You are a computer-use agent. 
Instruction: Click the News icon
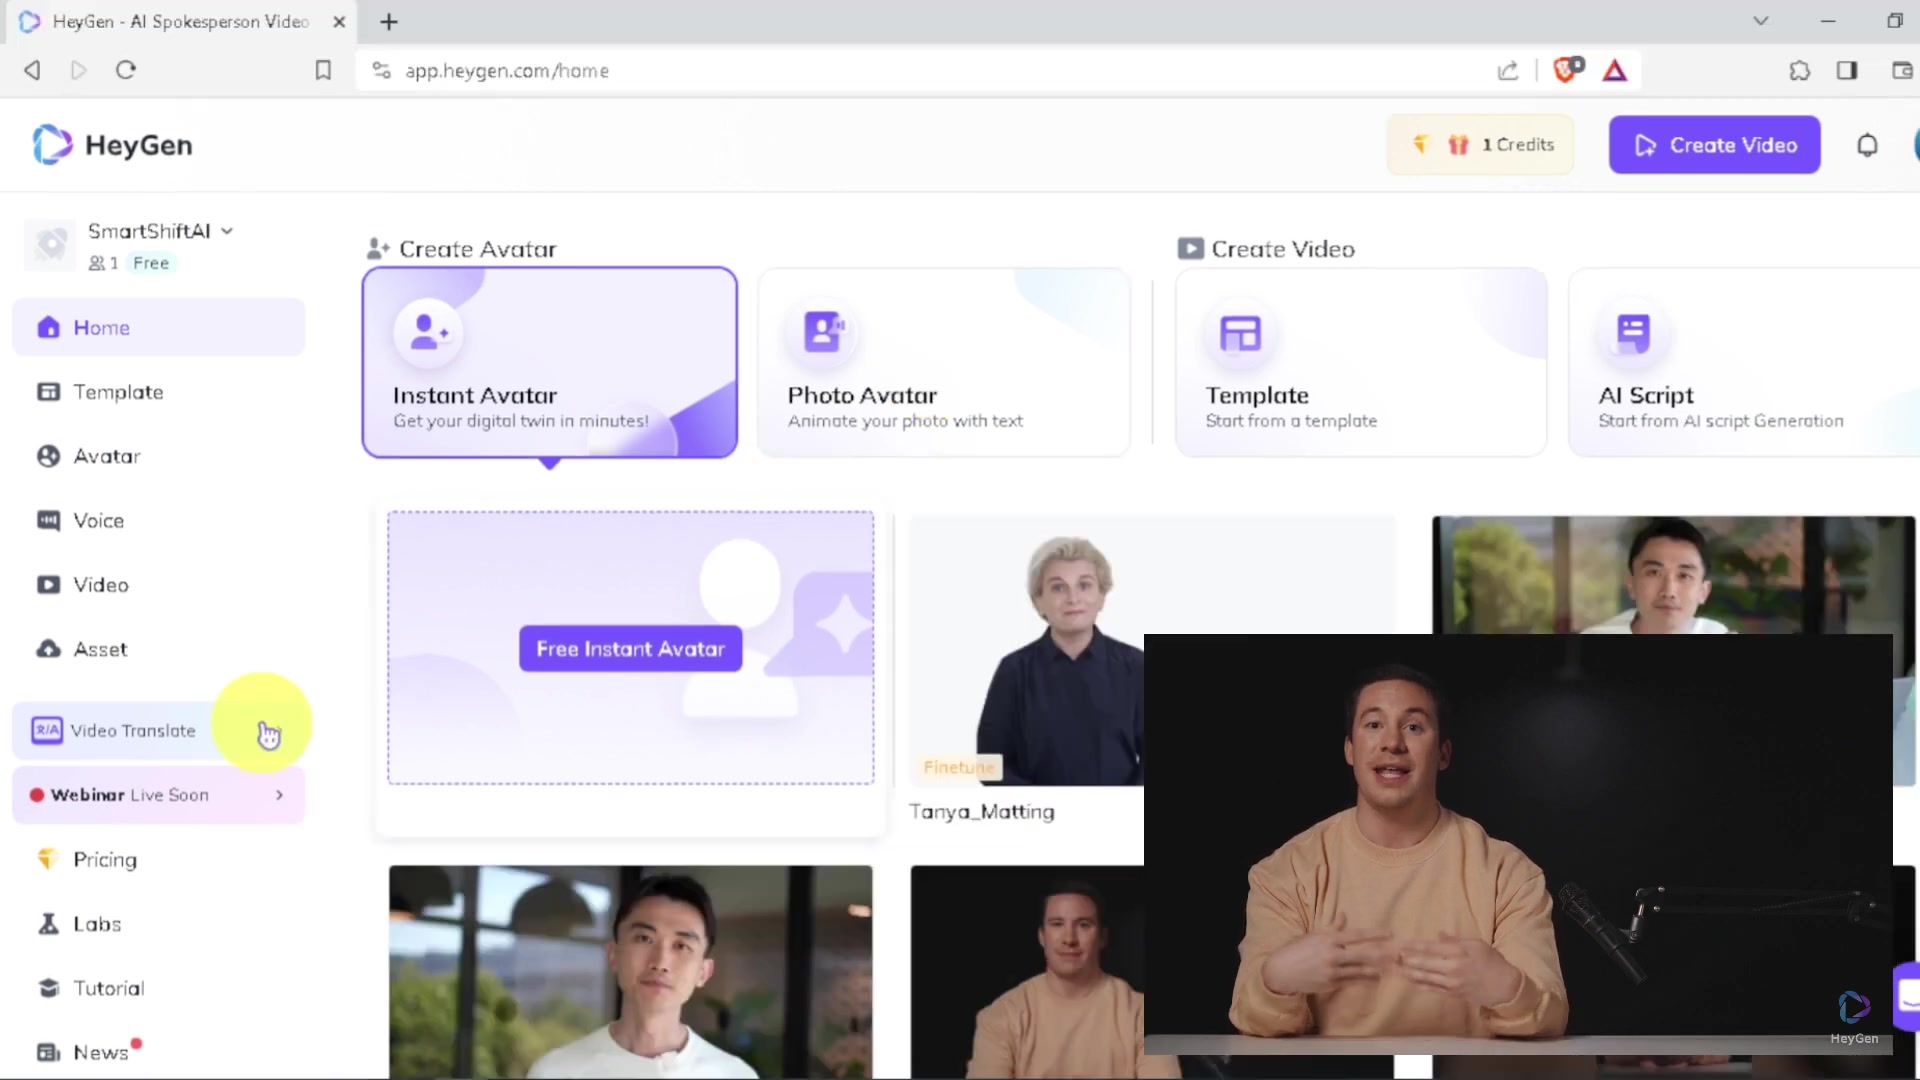pos(48,1052)
